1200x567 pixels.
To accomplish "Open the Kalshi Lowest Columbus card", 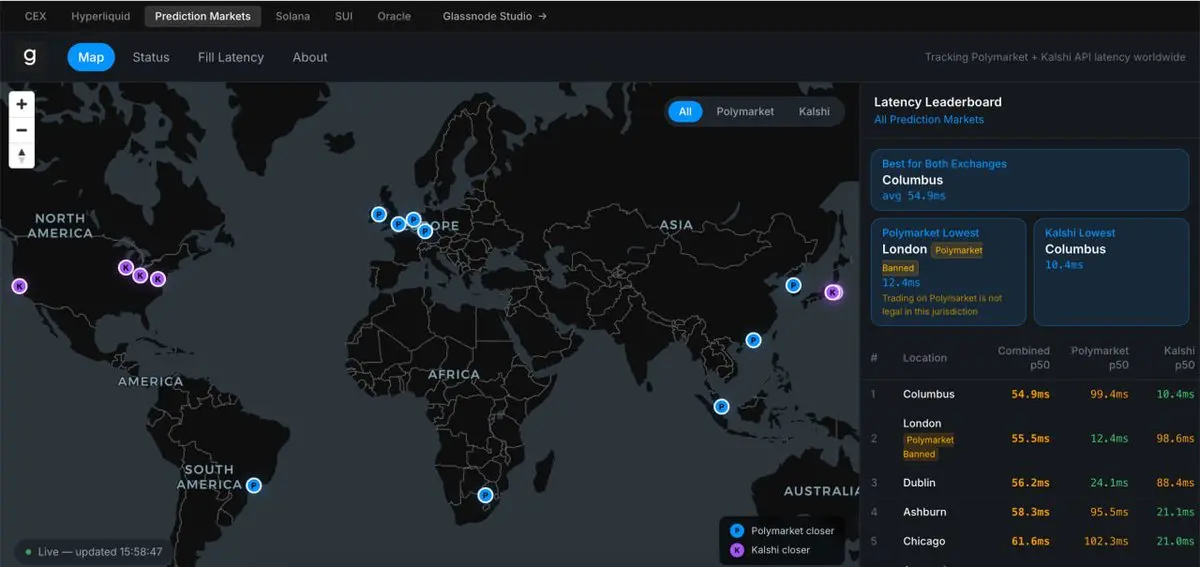I will [1112, 272].
